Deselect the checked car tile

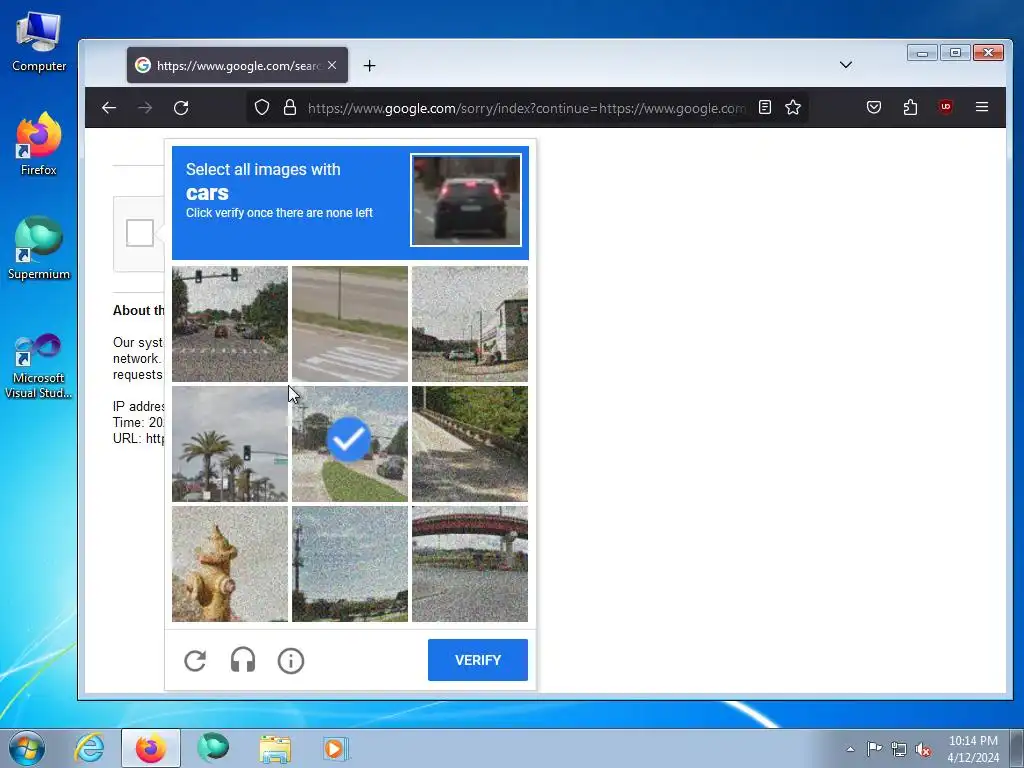(x=350, y=444)
